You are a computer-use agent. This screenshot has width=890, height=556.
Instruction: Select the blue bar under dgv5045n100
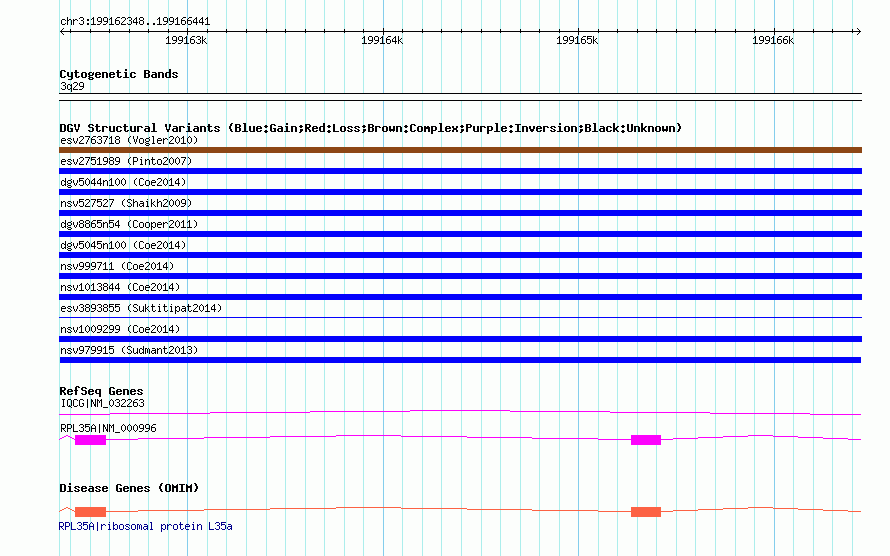point(460,255)
